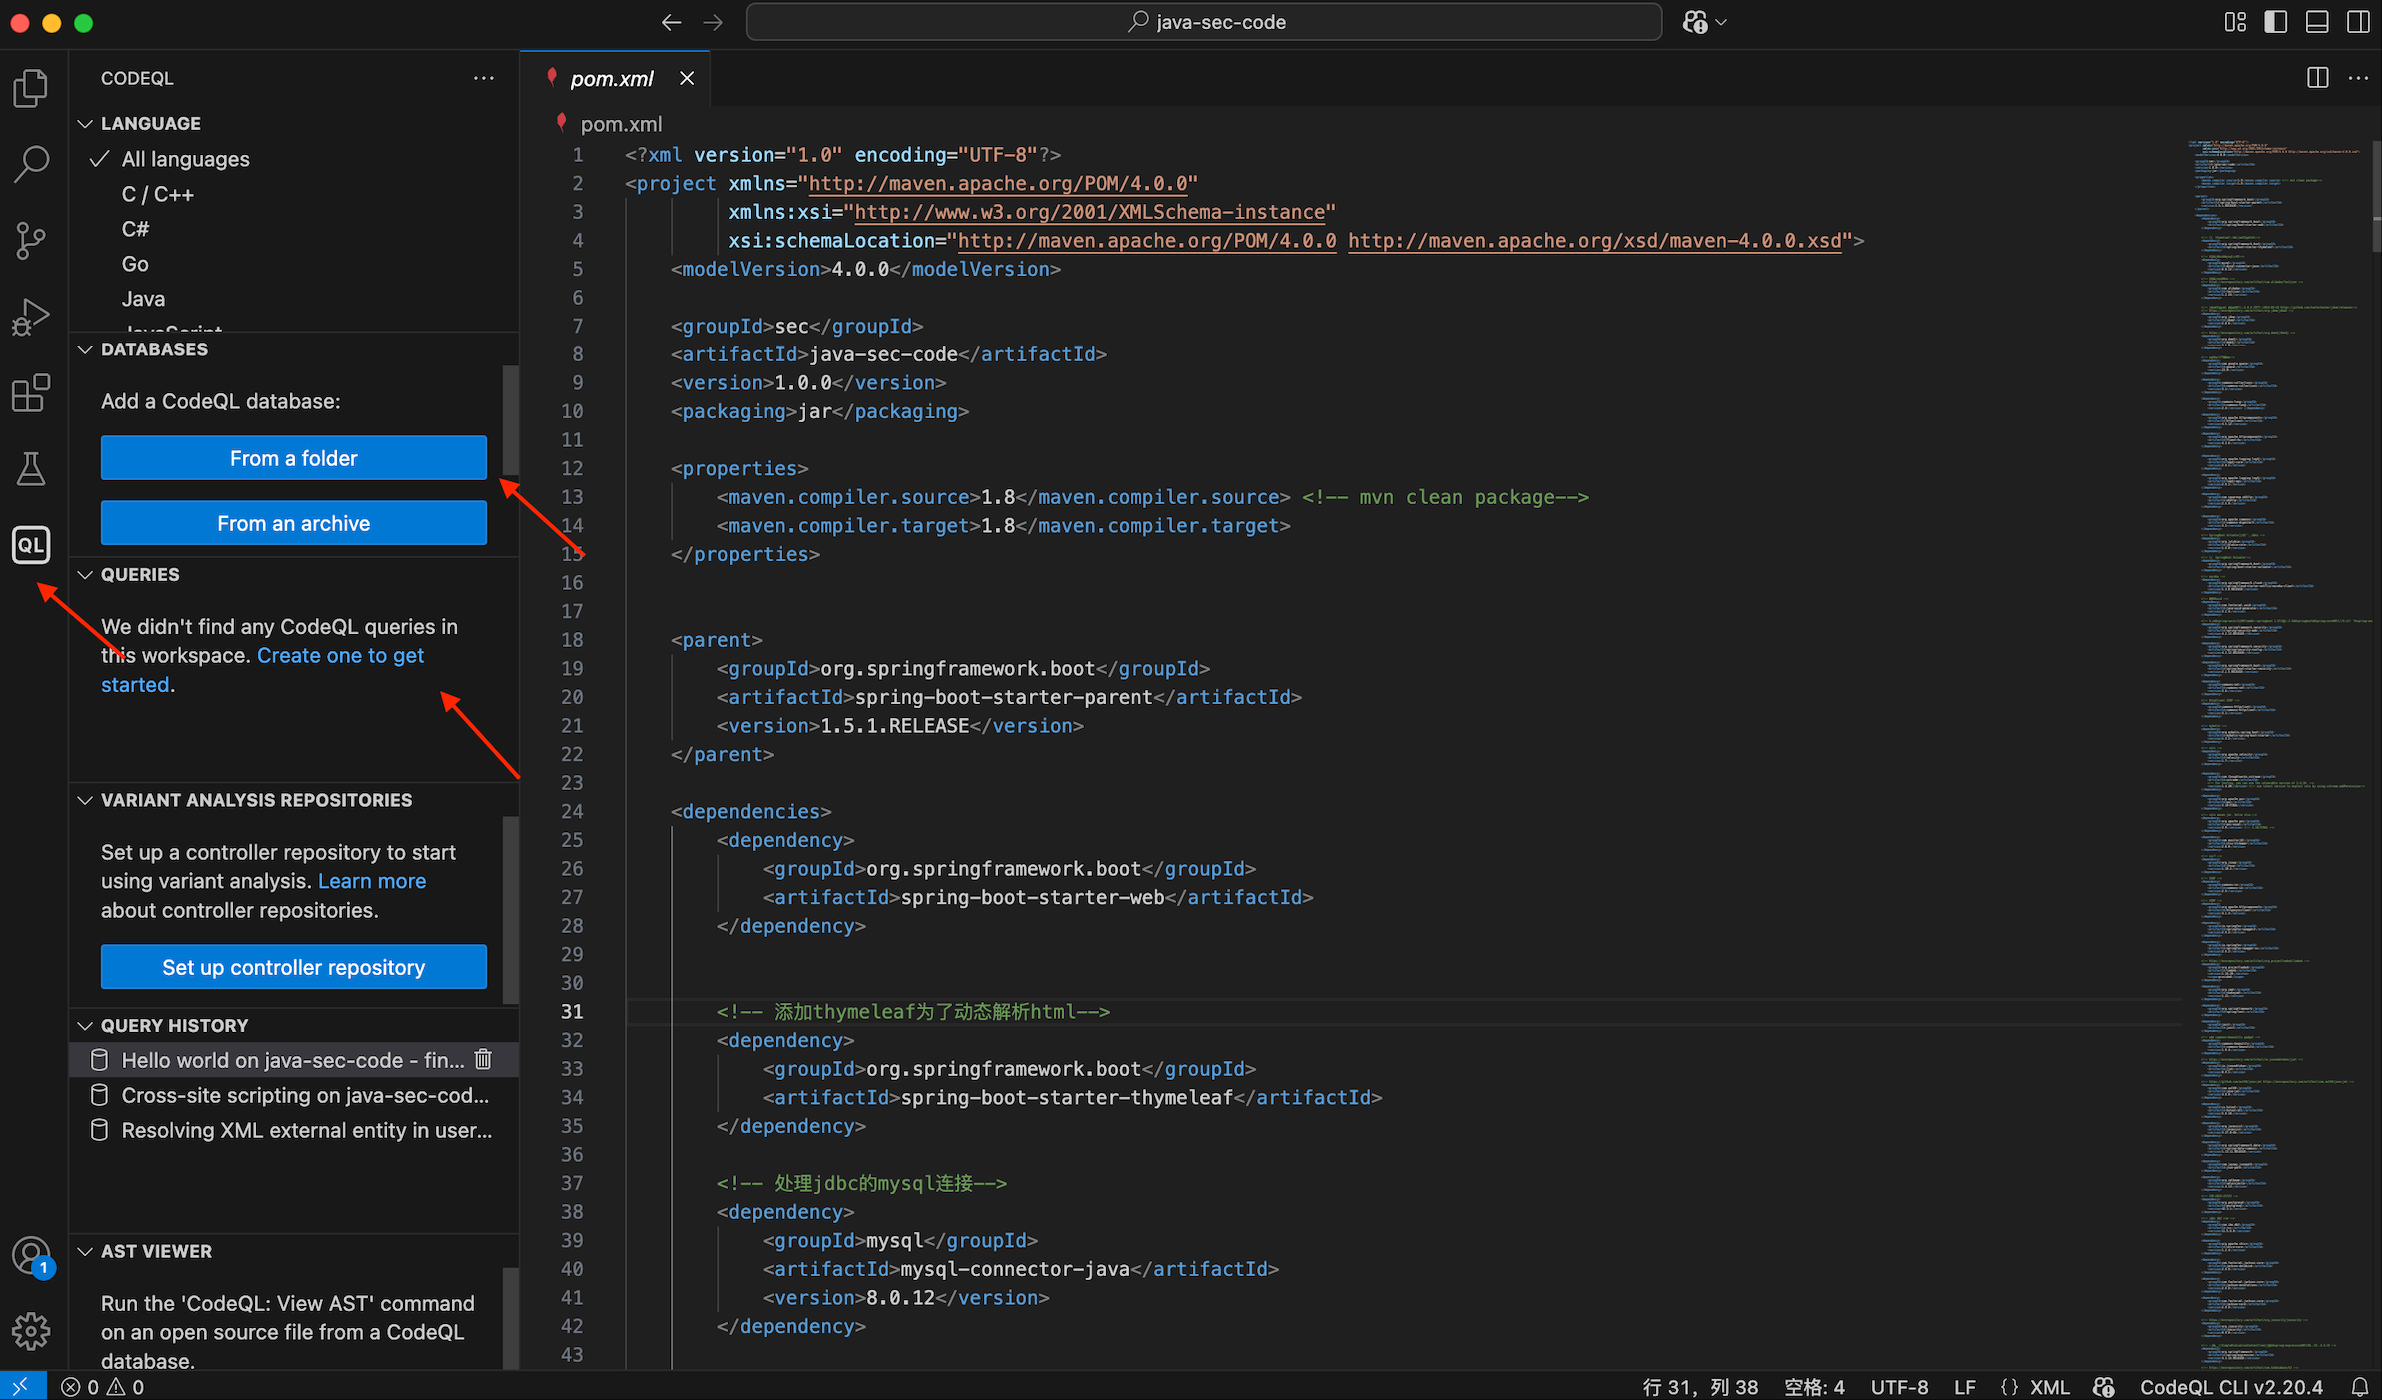Click the Learn more link
Screen dimensions: 2382x1400
[x=371, y=881]
